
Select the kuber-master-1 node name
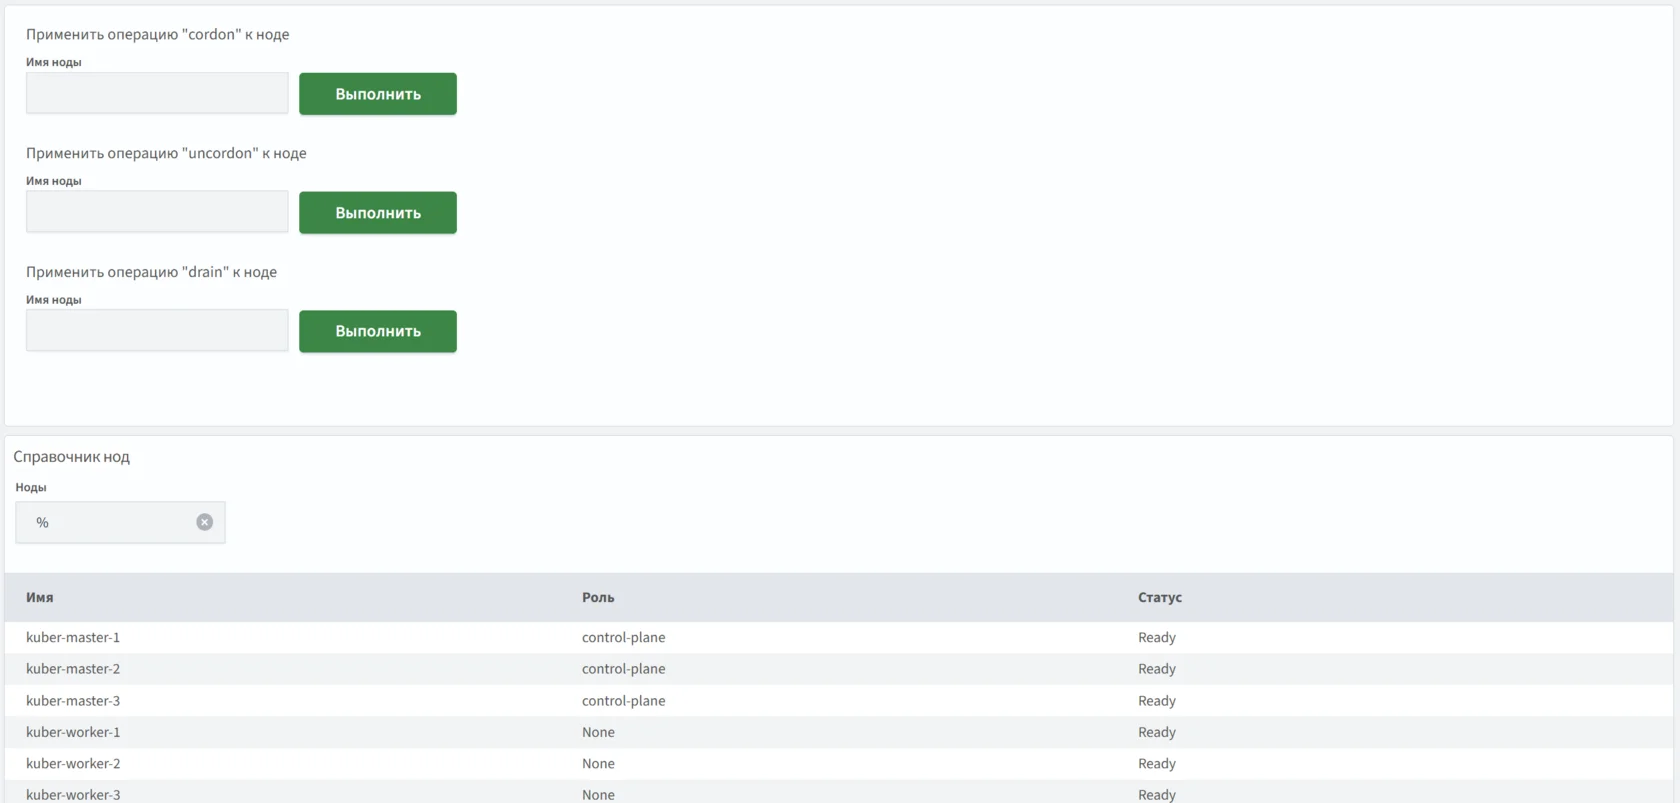pyautogui.click(x=73, y=637)
